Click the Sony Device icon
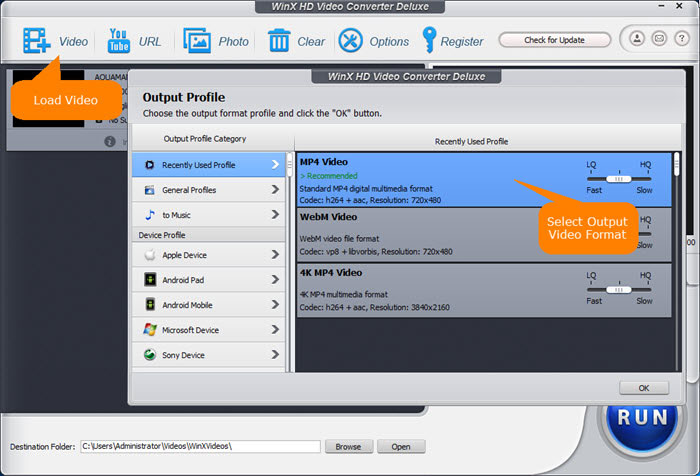The height and width of the screenshot is (476, 700). coord(150,355)
